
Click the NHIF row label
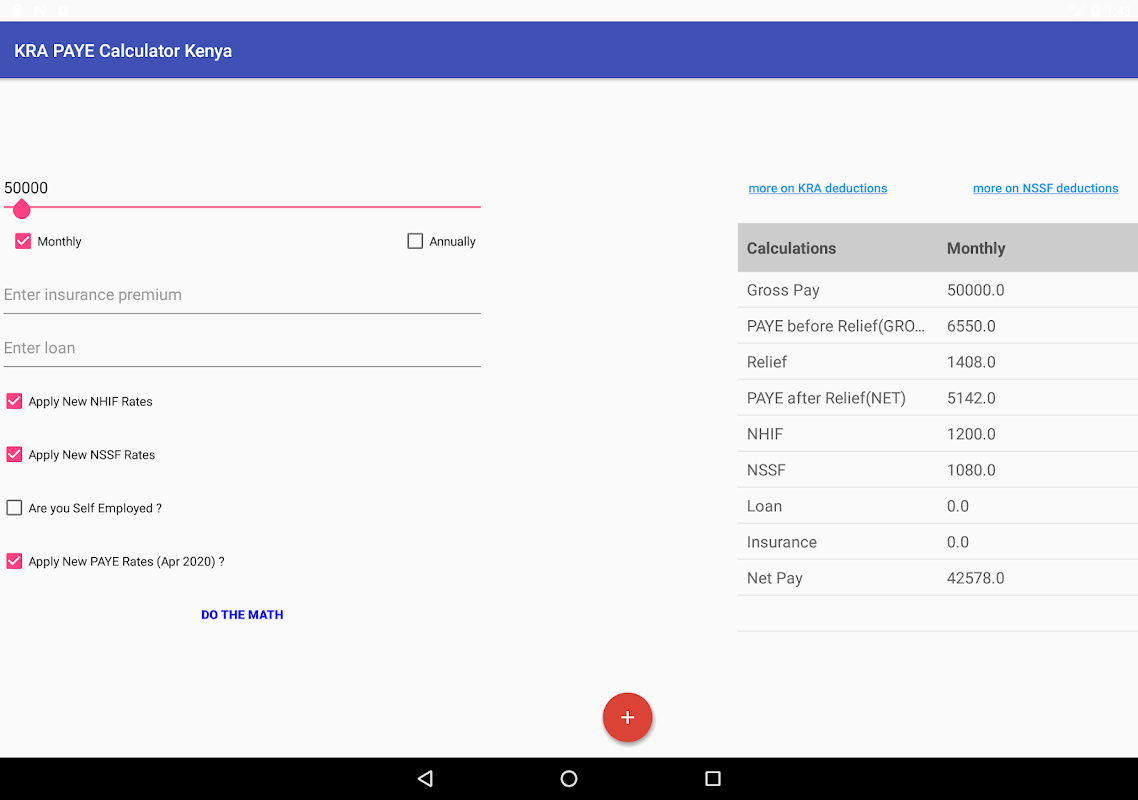[765, 434]
